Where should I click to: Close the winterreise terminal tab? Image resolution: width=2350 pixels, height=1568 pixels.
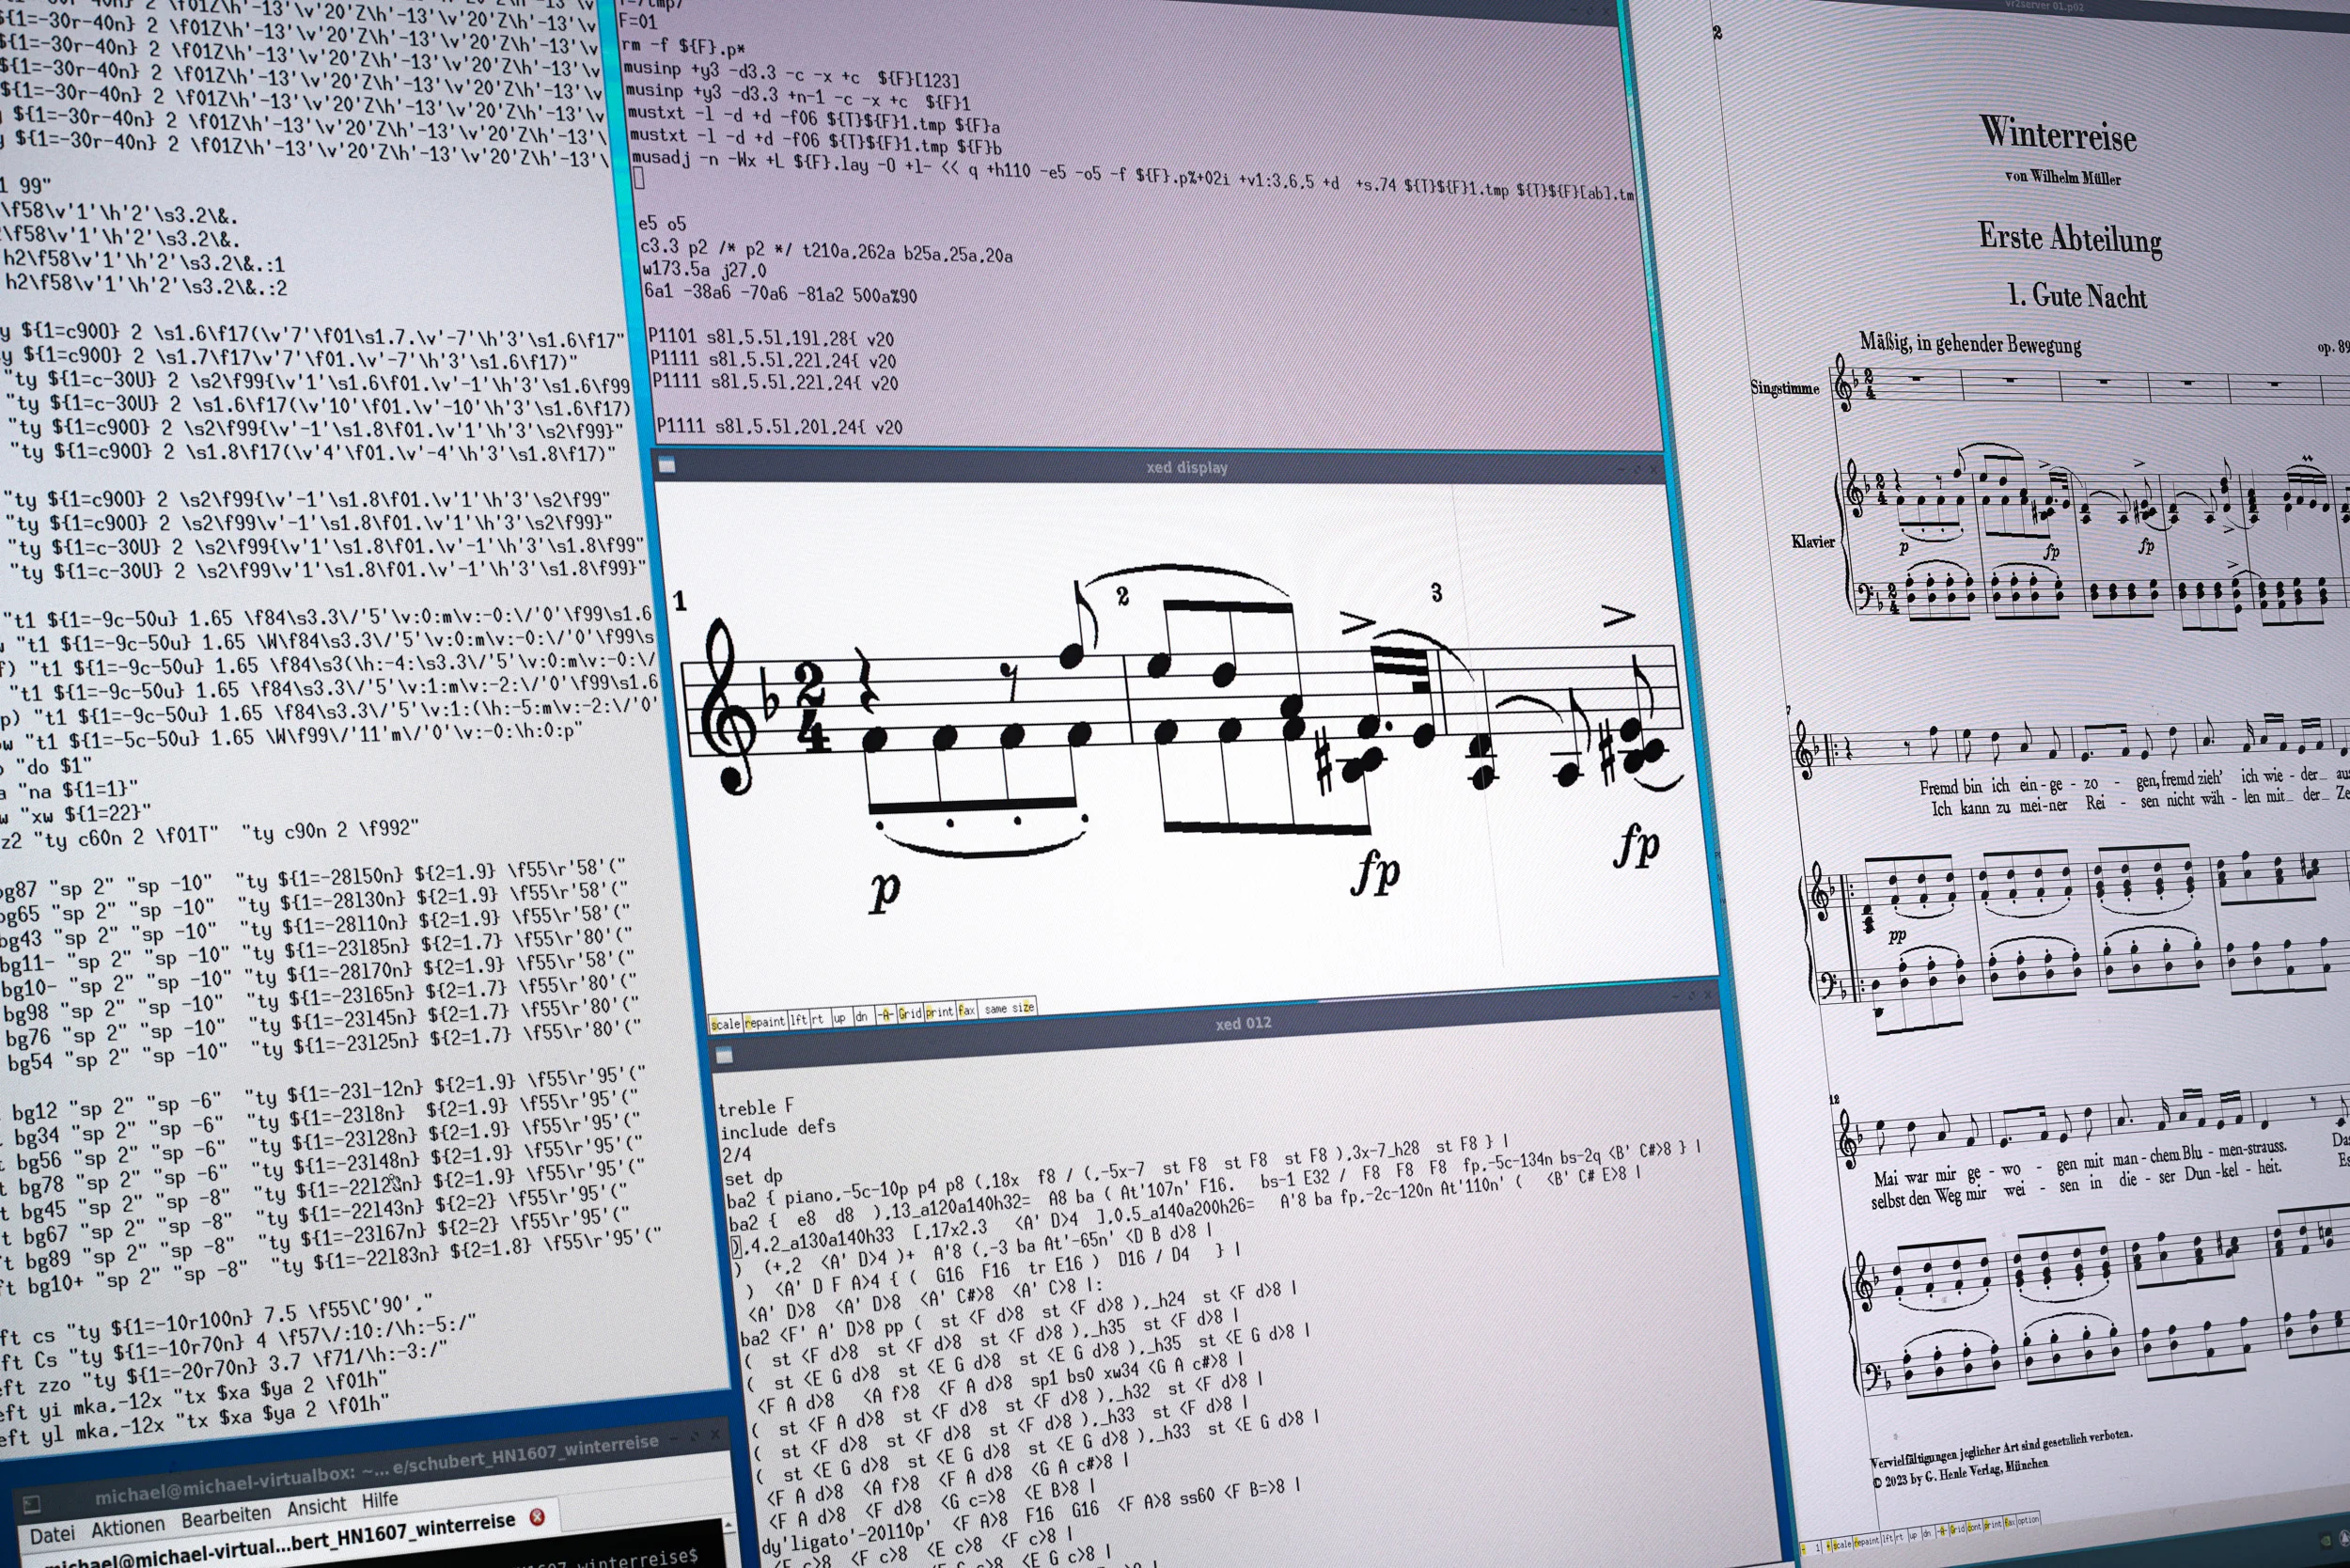(x=537, y=1517)
